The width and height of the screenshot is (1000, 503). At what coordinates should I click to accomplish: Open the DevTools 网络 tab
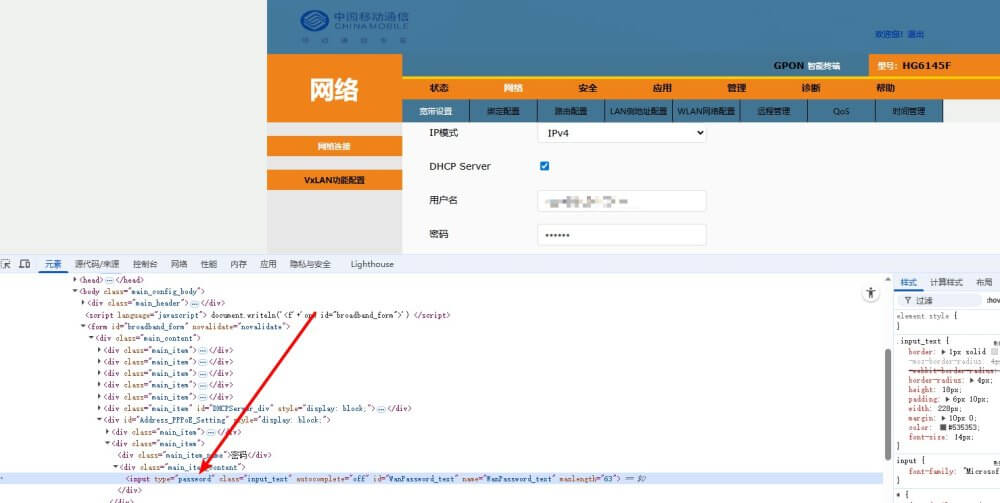click(179, 264)
